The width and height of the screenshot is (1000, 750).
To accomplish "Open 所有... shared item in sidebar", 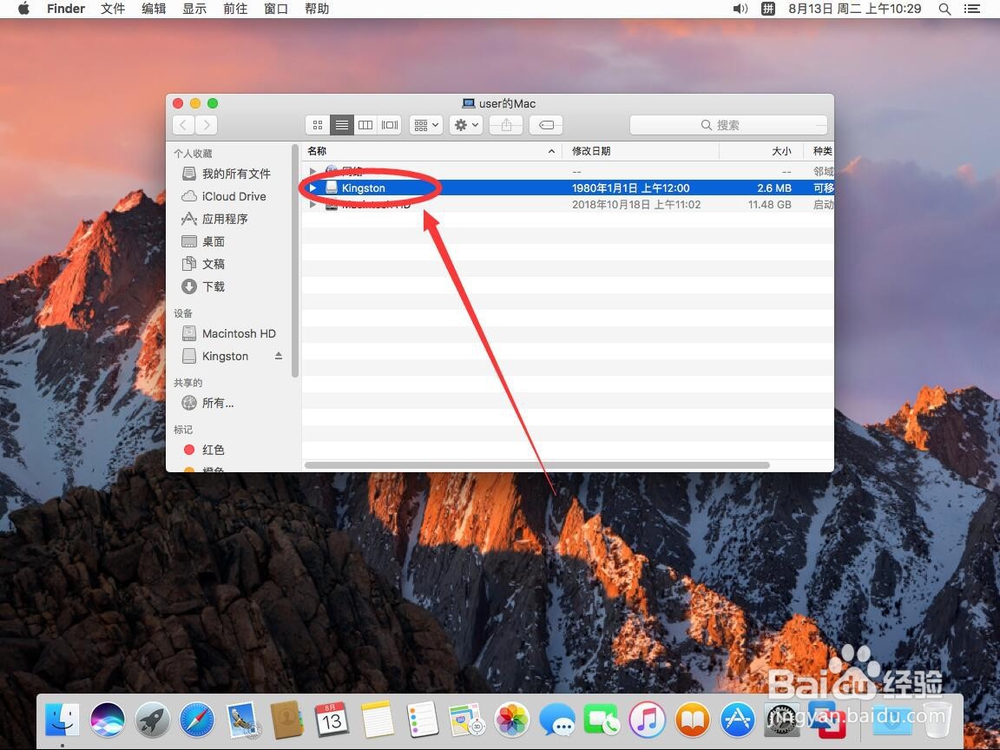I will pos(208,403).
